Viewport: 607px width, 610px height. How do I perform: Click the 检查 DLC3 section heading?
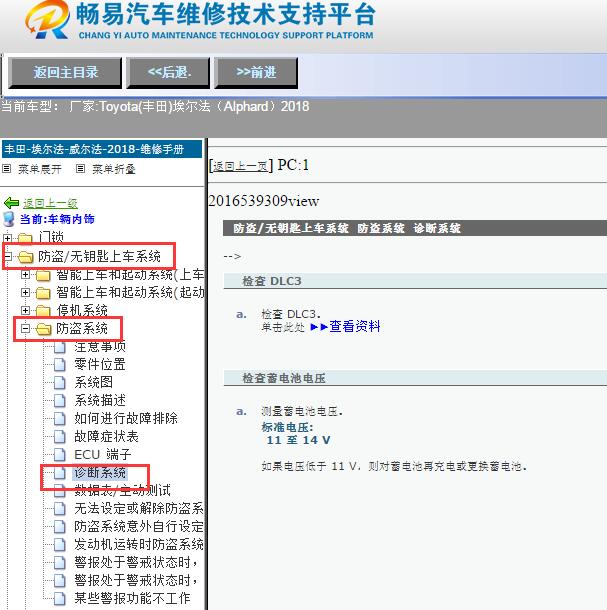[272, 281]
